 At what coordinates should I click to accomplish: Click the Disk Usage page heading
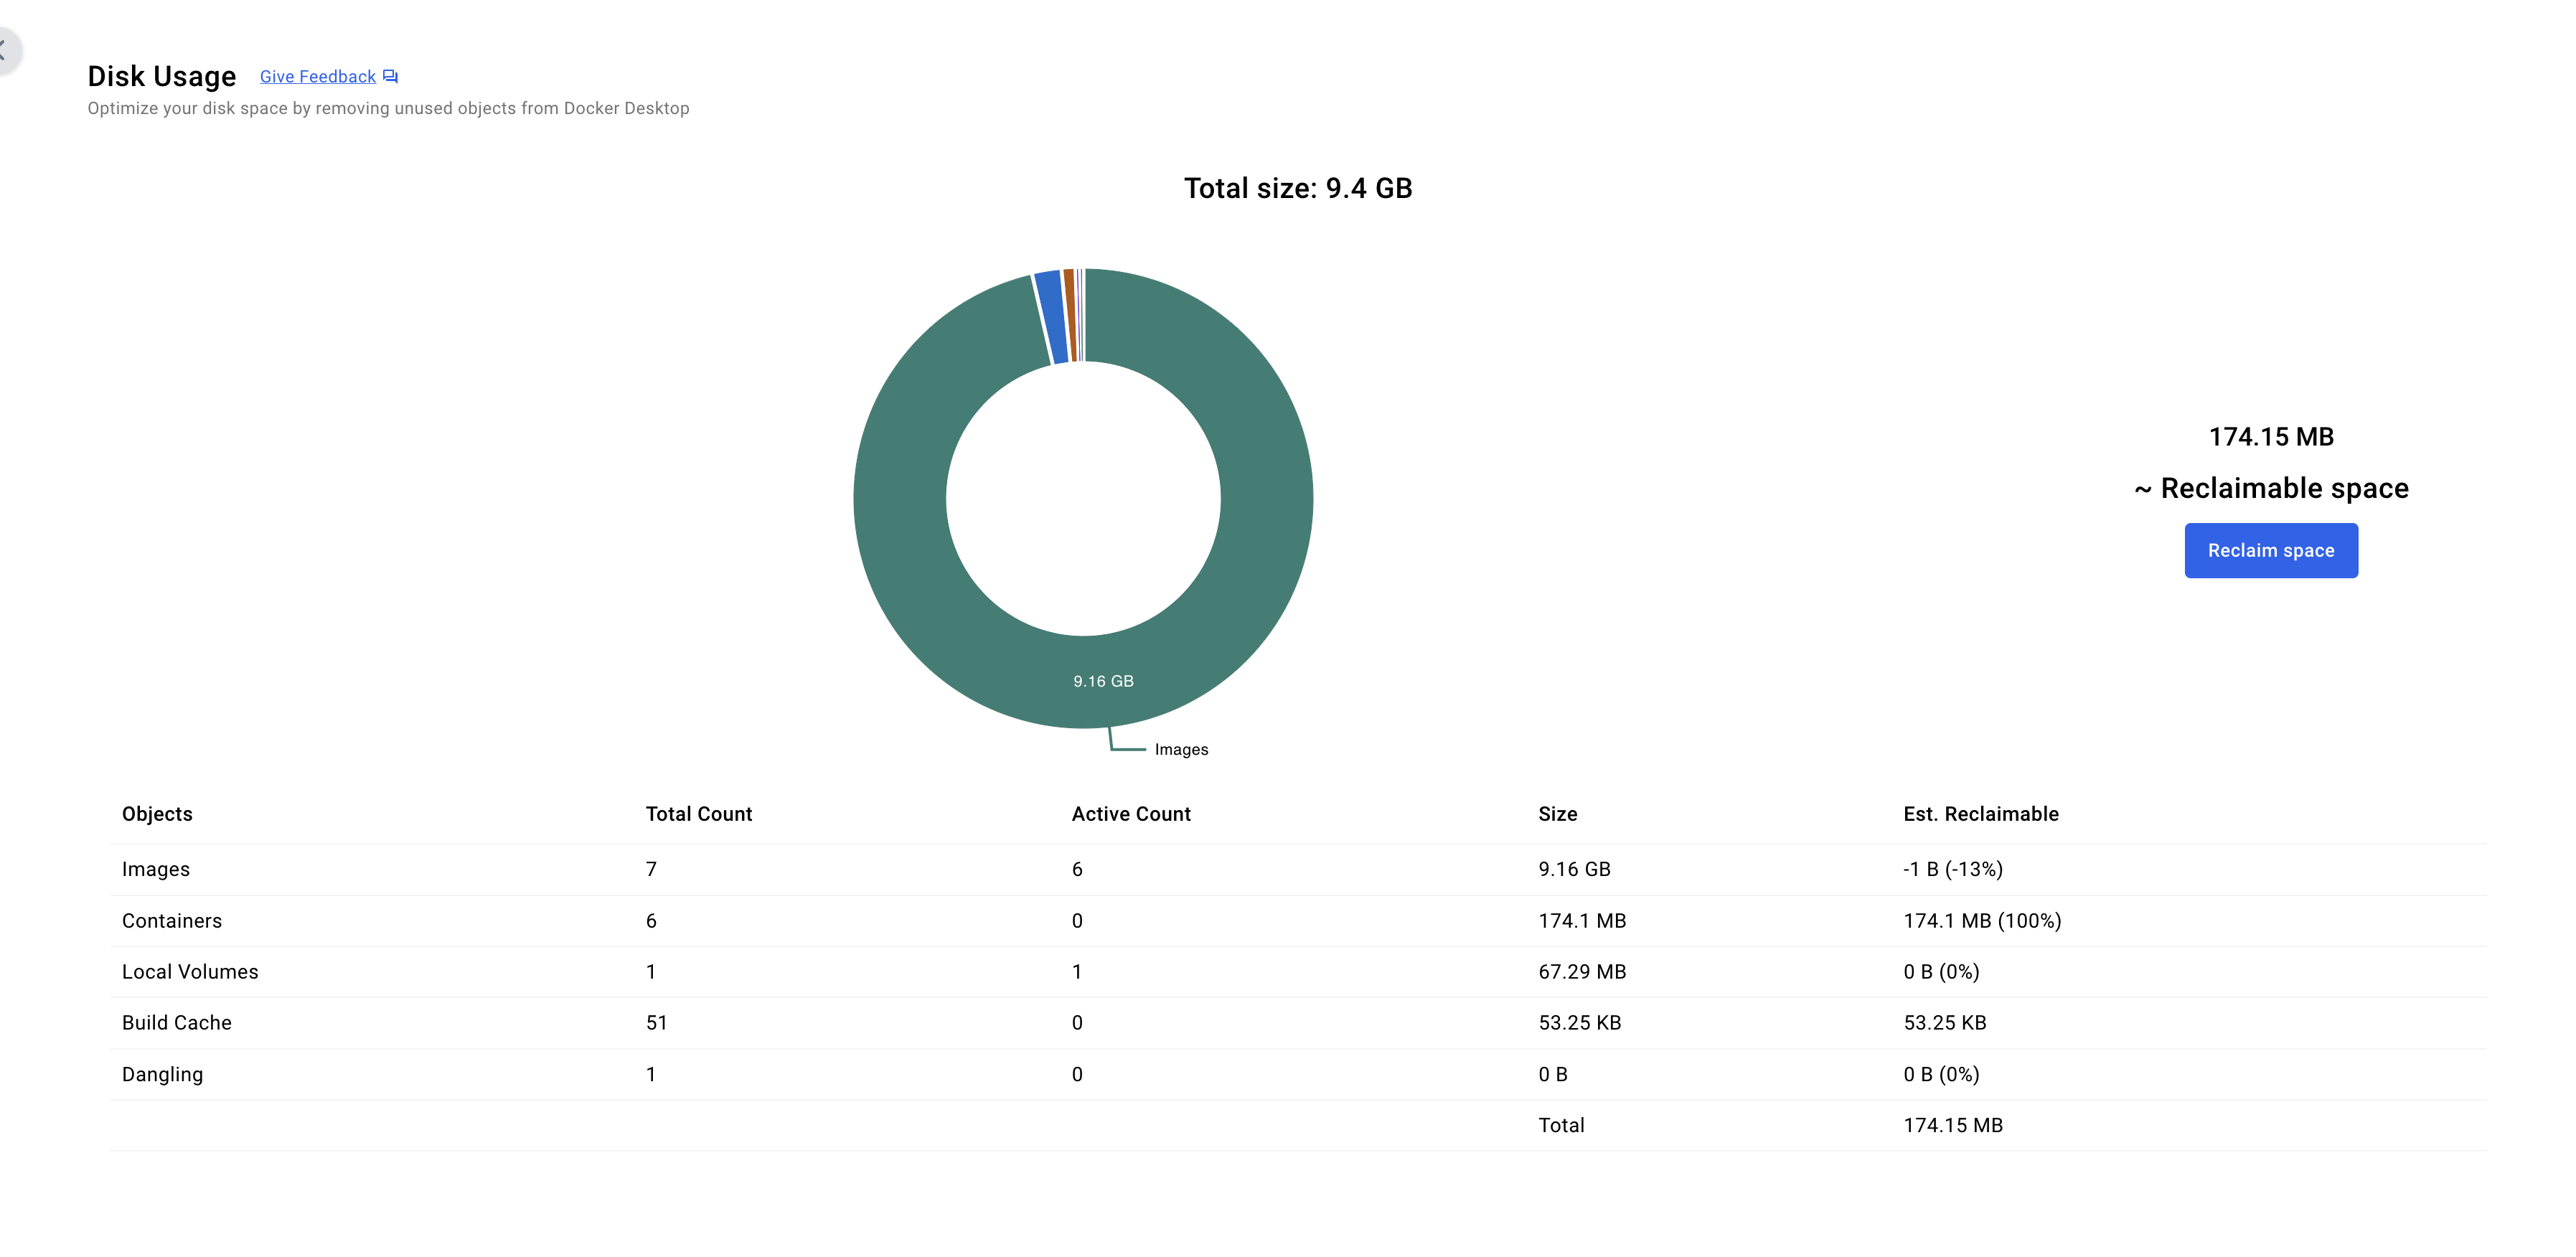(162, 76)
